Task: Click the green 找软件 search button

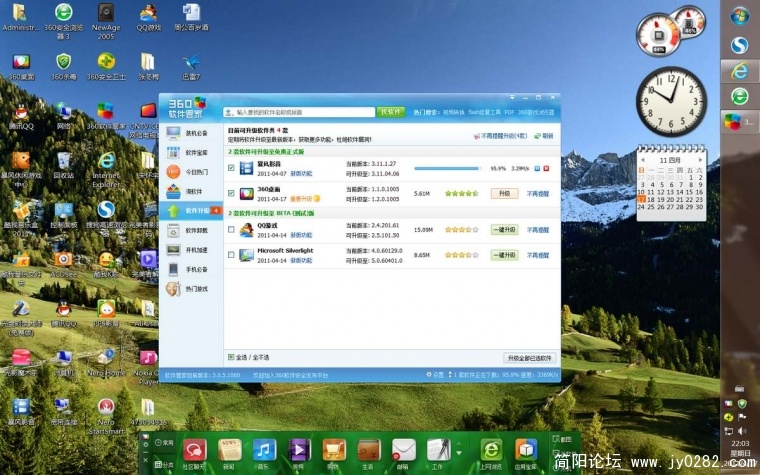Action: point(391,112)
